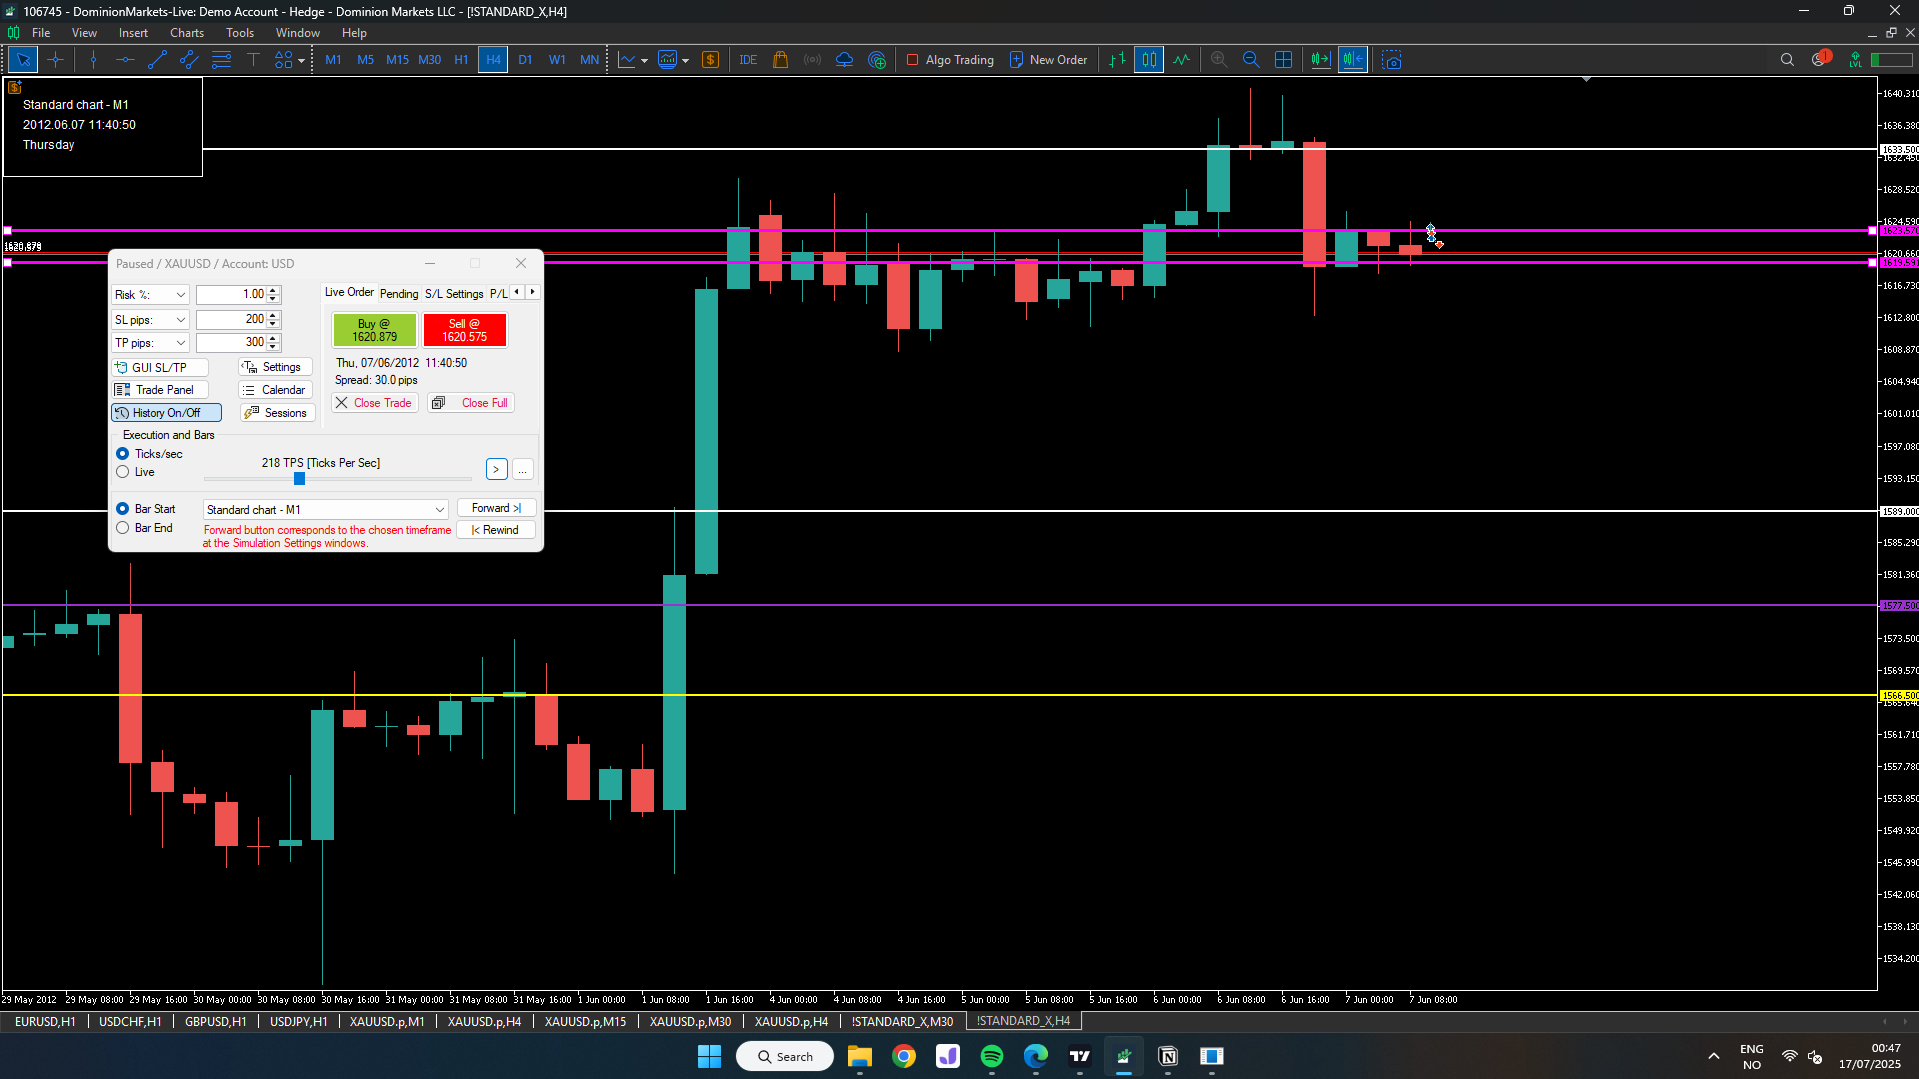1919x1079 pixels.
Task: Select the equidistant channel tool
Action: (x=189, y=60)
